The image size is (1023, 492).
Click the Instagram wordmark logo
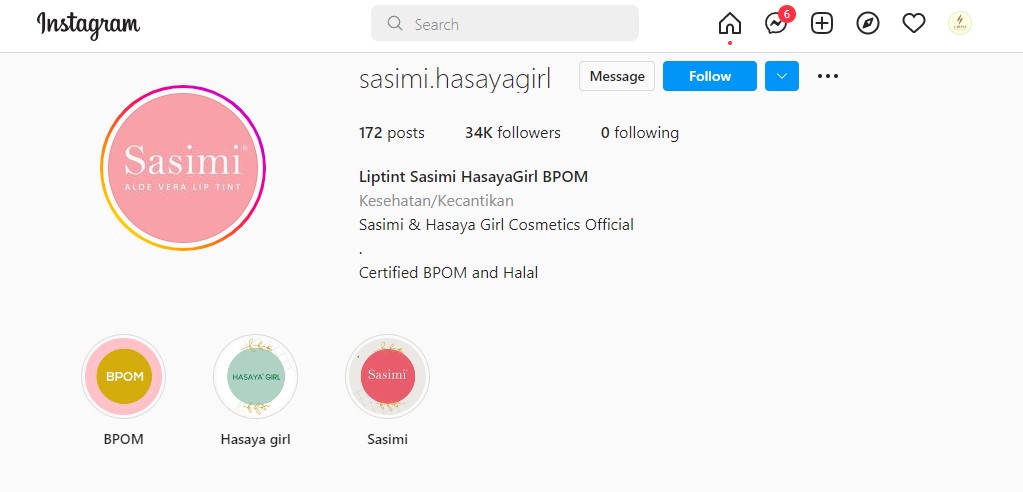pos(88,24)
